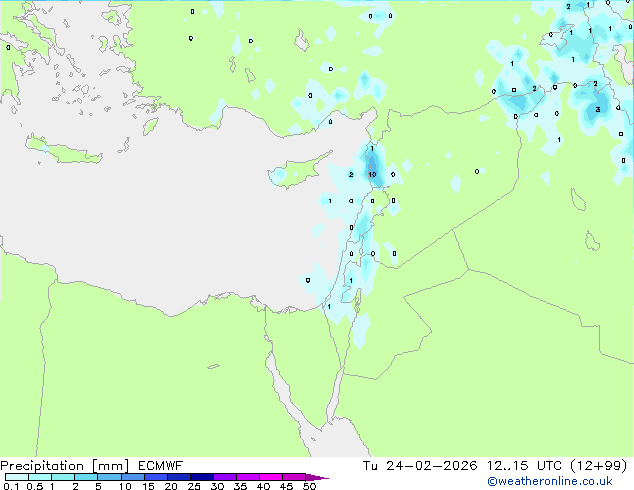The width and height of the screenshot is (634, 490).
Task: Click the '20' legend scale label
Action: (171, 486)
